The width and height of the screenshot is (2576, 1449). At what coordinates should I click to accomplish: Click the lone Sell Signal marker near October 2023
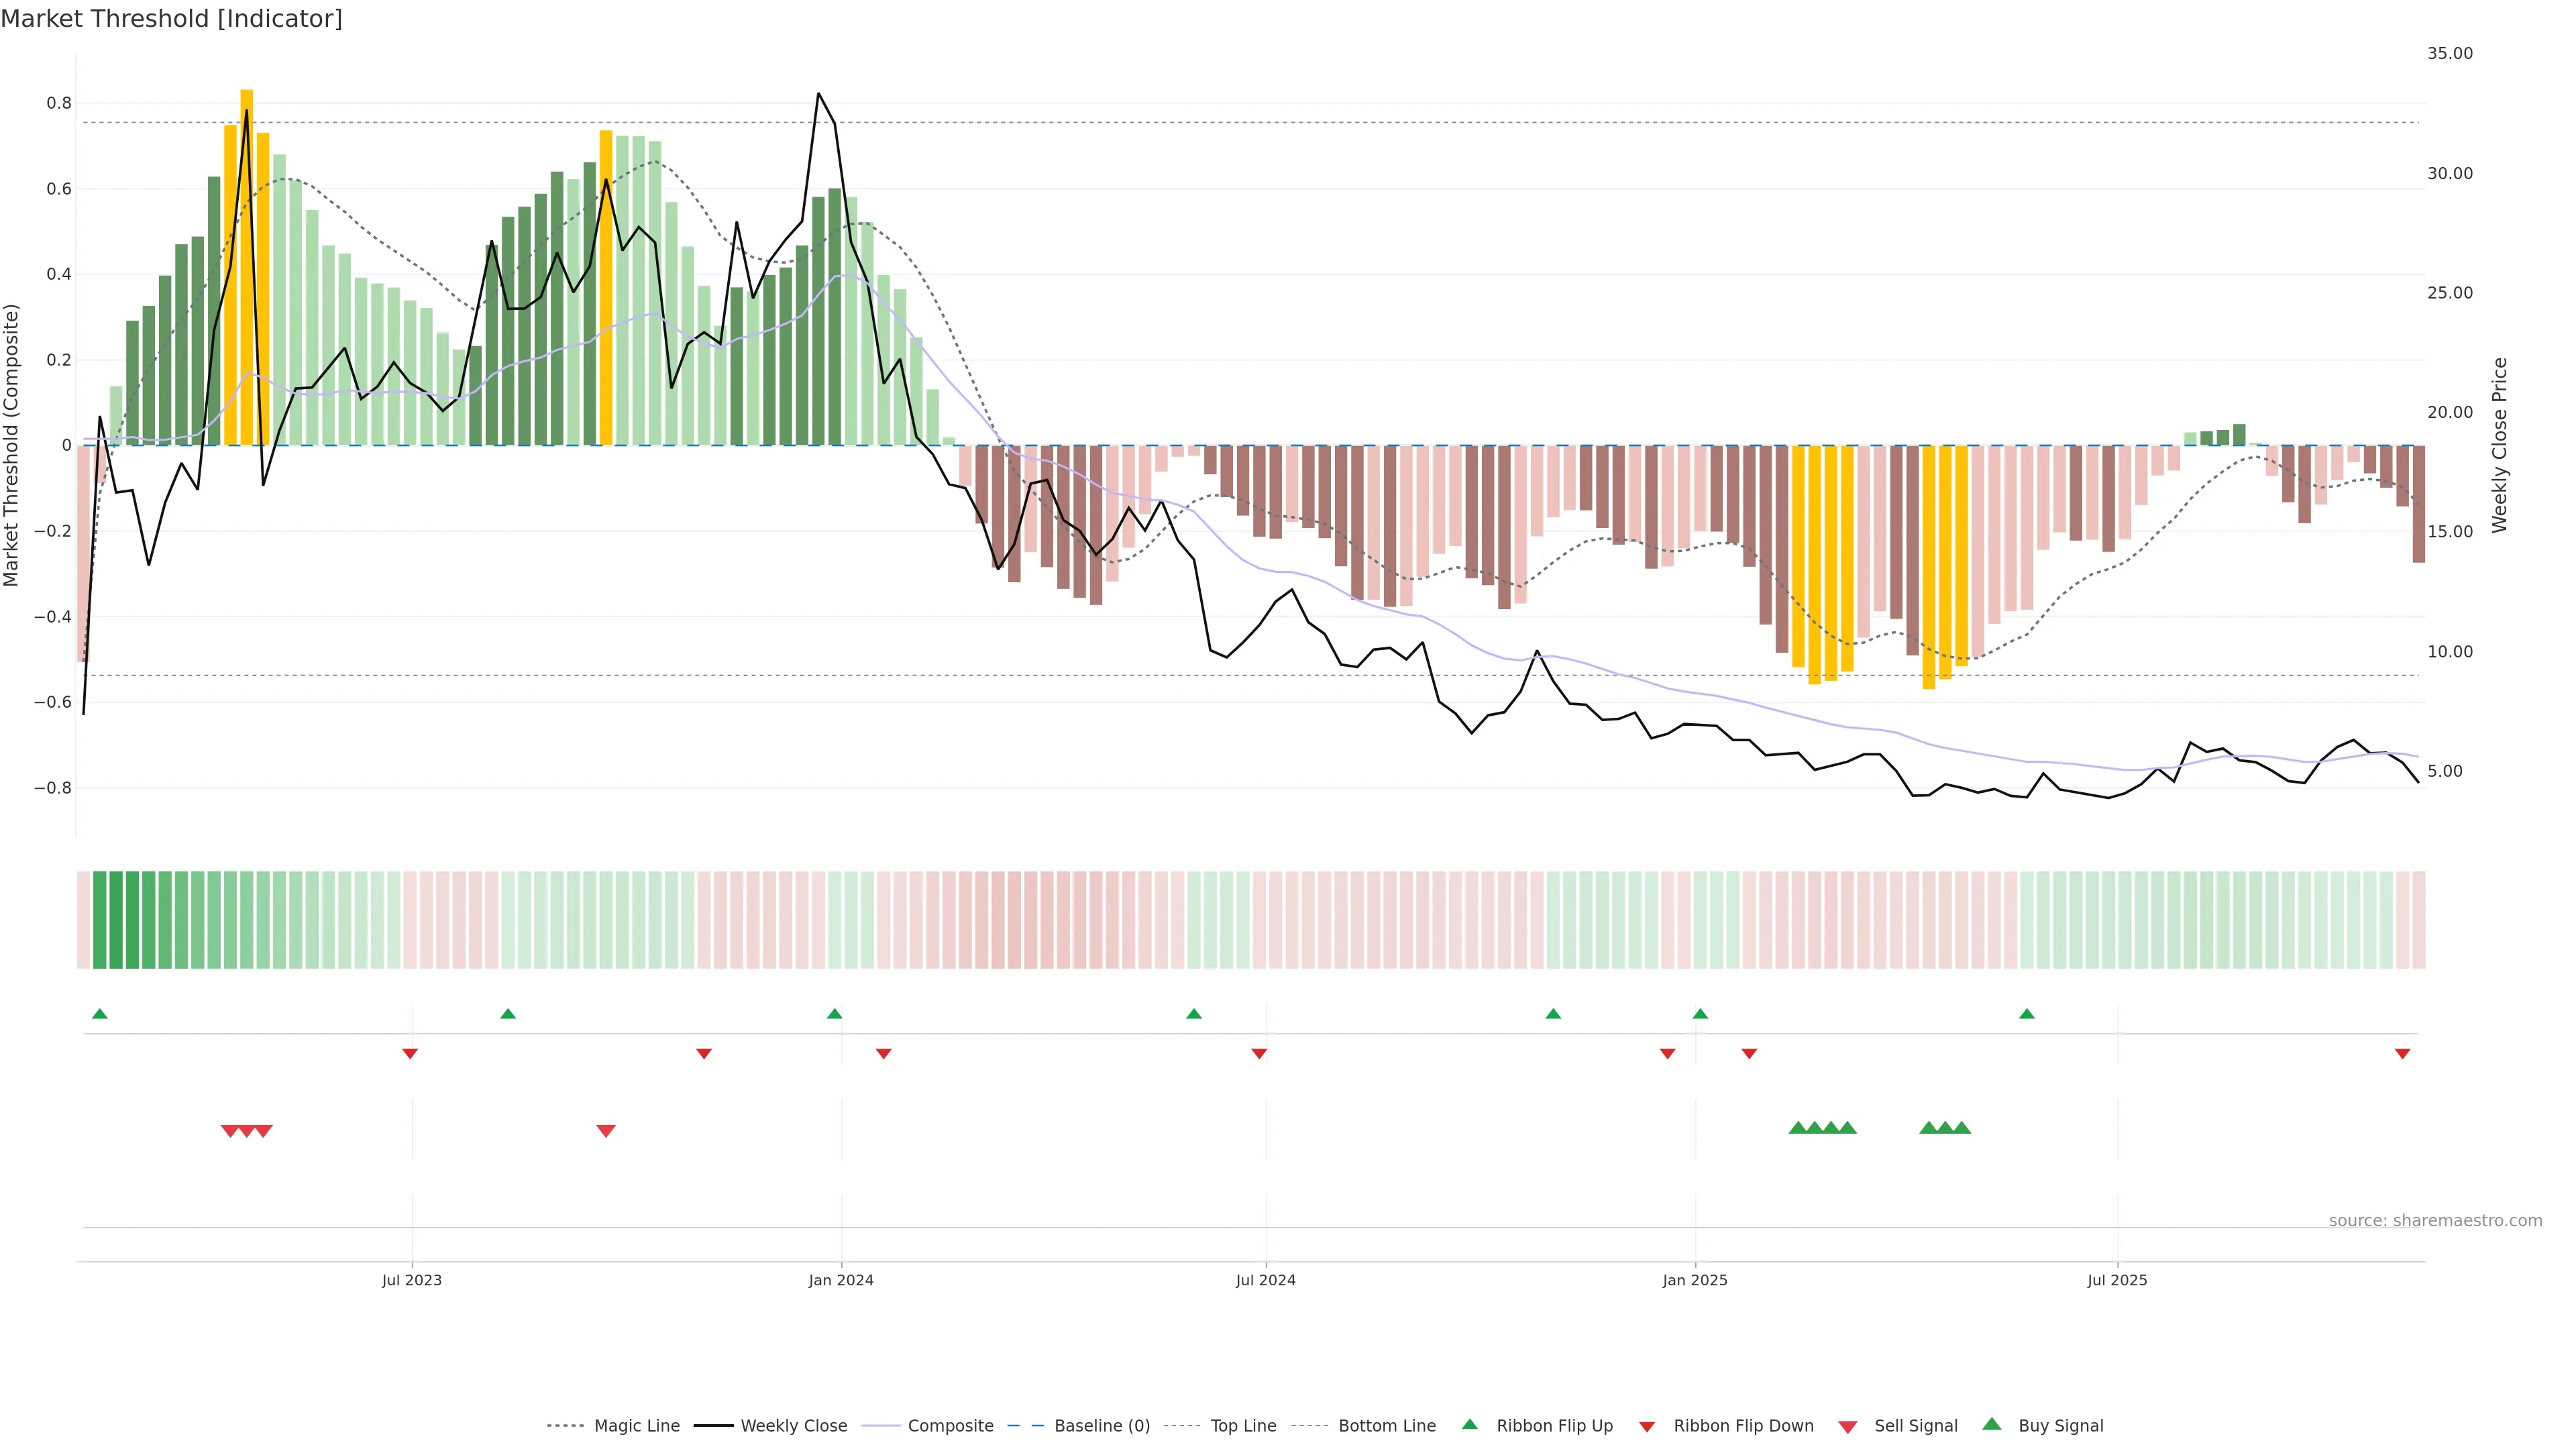point(606,1131)
